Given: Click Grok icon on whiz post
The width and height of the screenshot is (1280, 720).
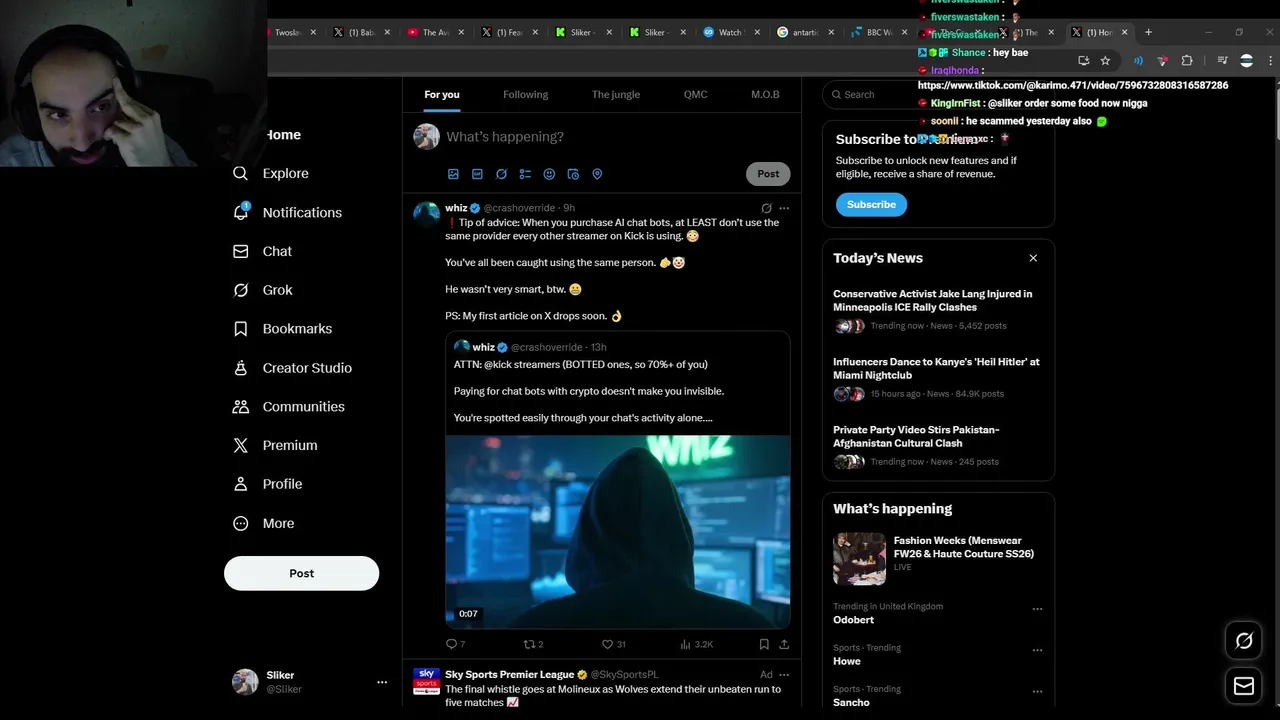Looking at the screenshot, I should coord(766,208).
